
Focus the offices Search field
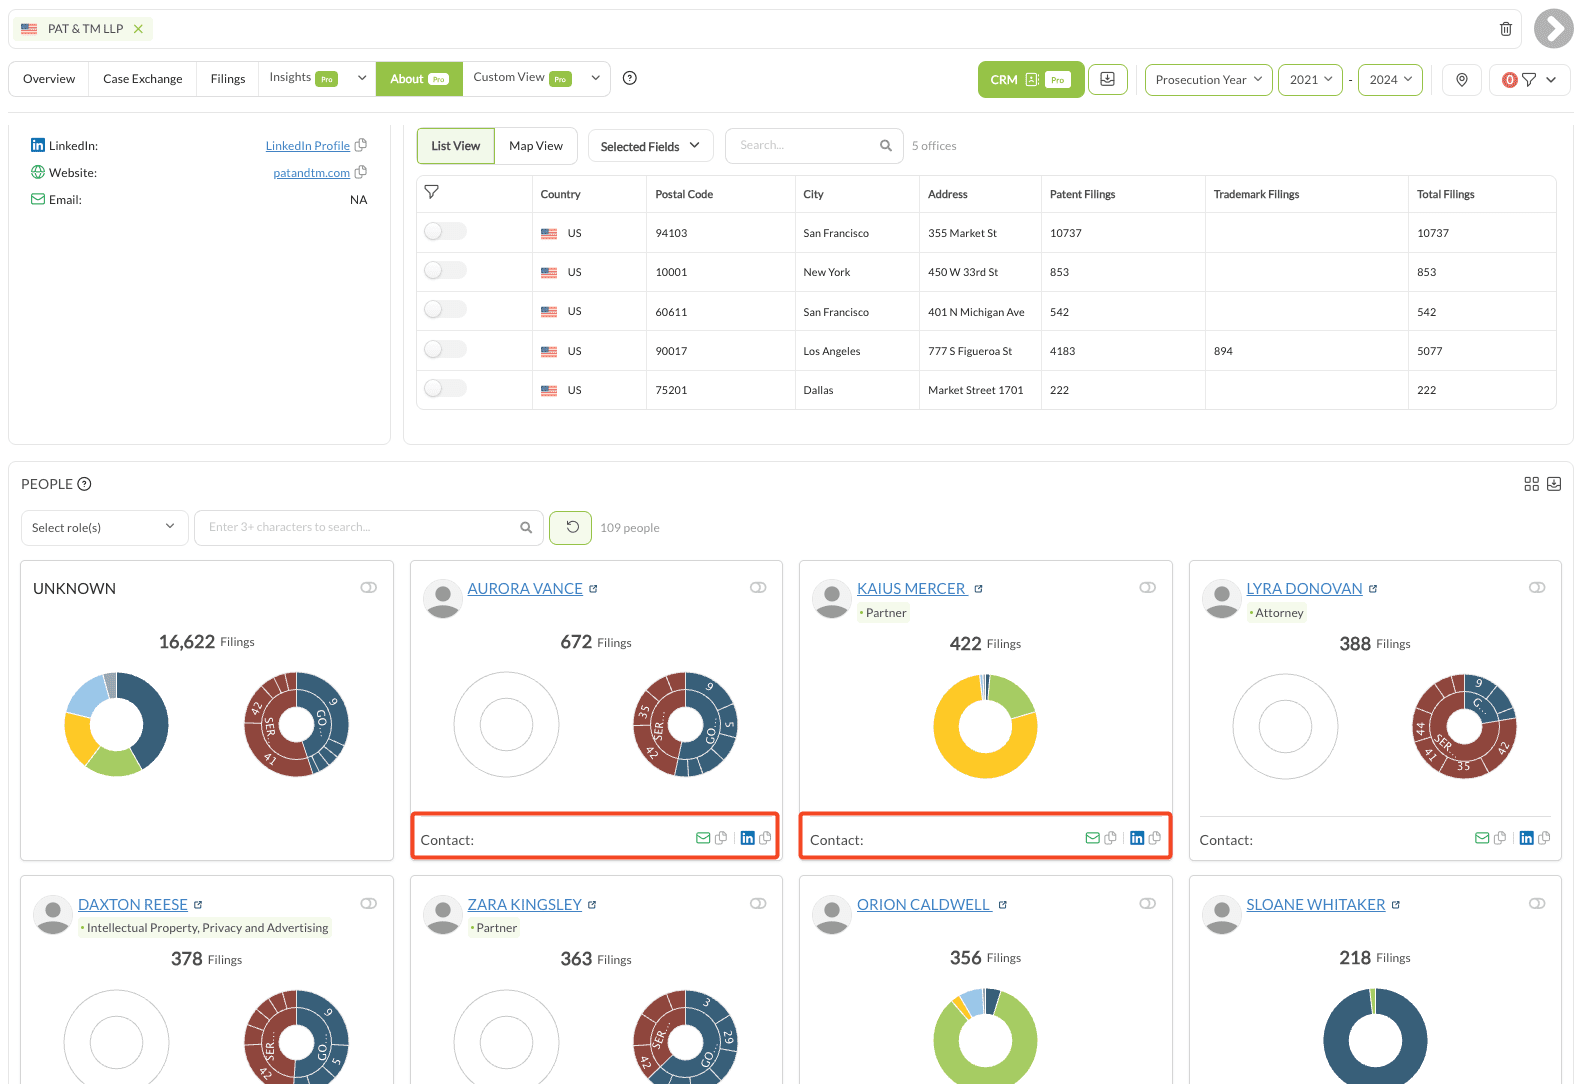point(814,146)
